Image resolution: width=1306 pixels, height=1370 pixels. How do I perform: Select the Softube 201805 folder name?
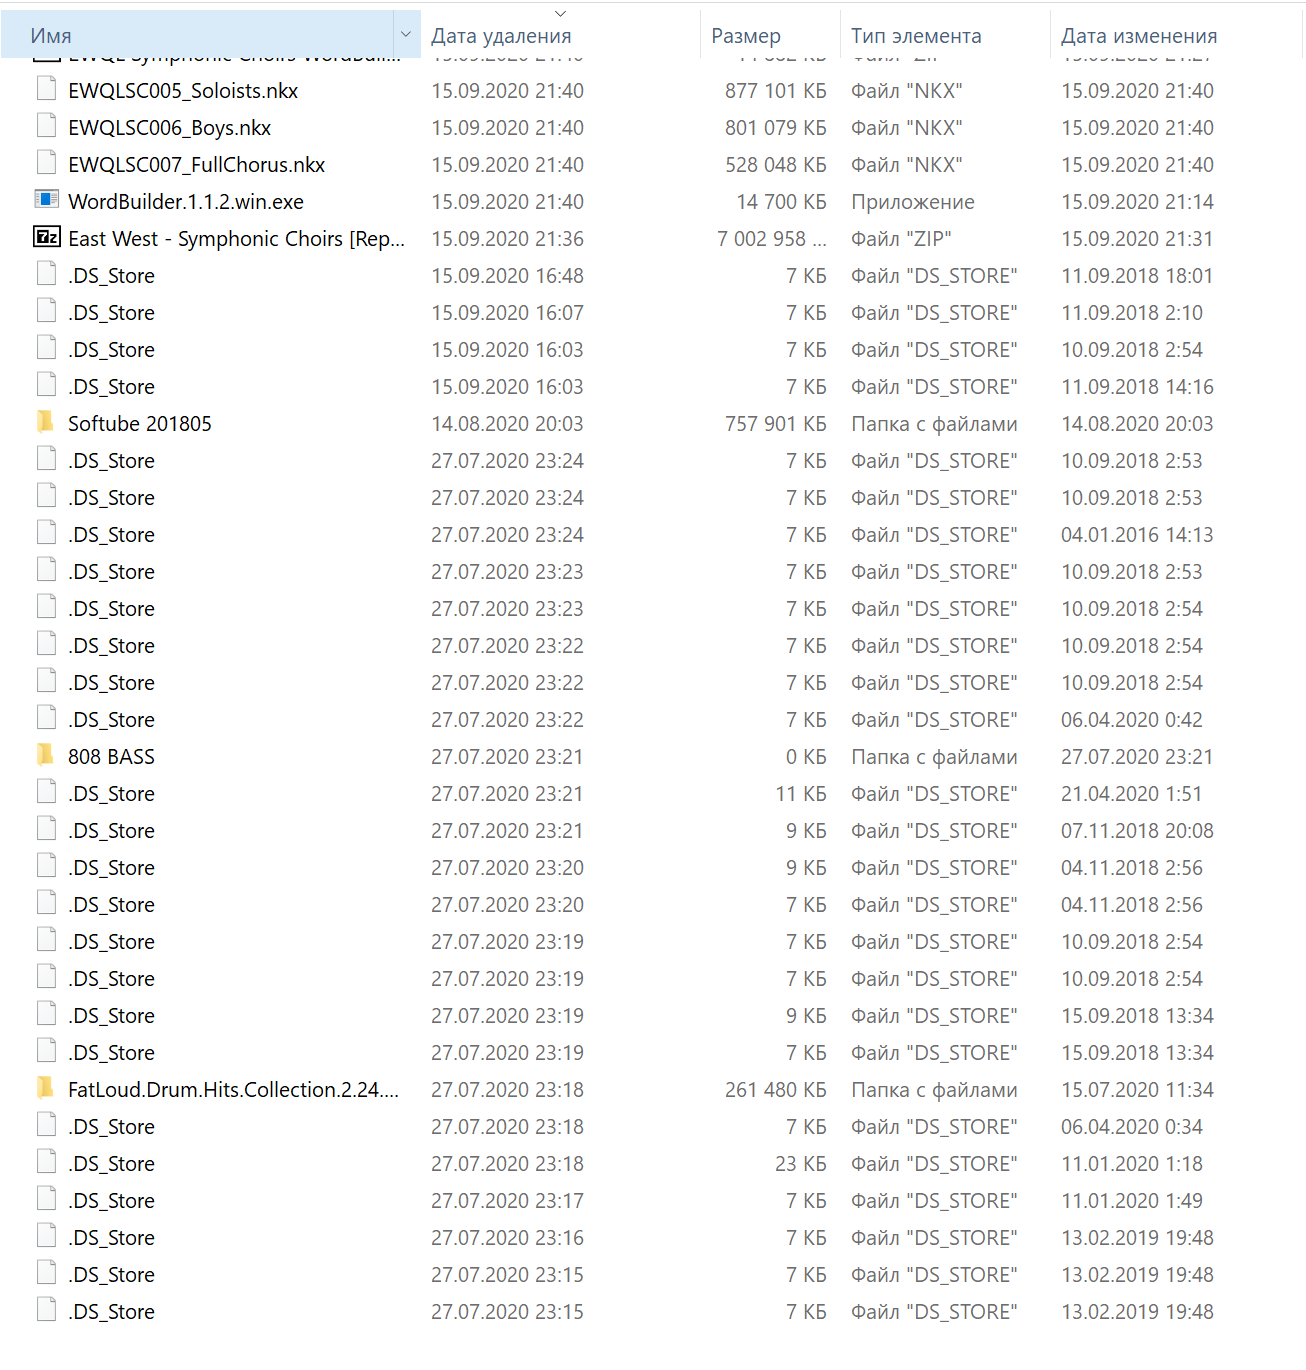pyautogui.click(x=140, y=424)
